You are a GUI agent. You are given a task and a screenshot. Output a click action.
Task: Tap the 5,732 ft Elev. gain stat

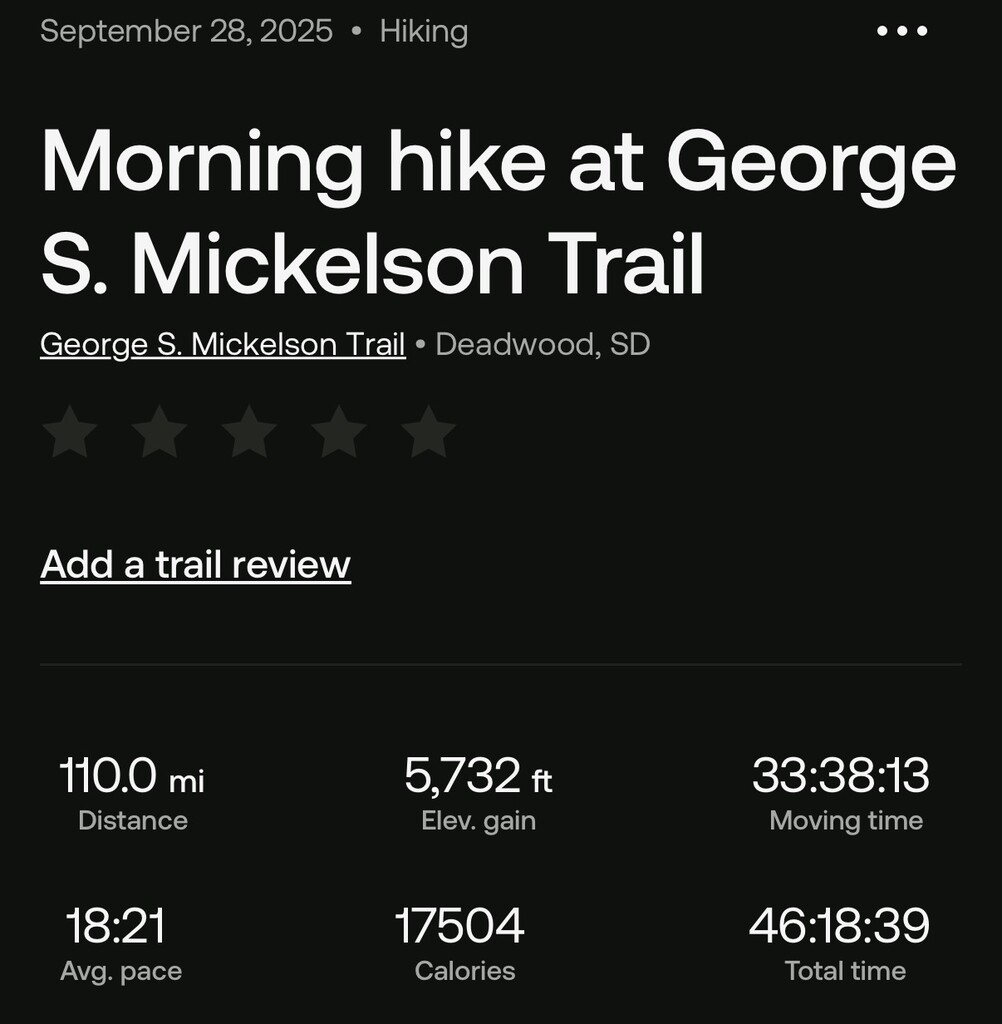(478, 777)
